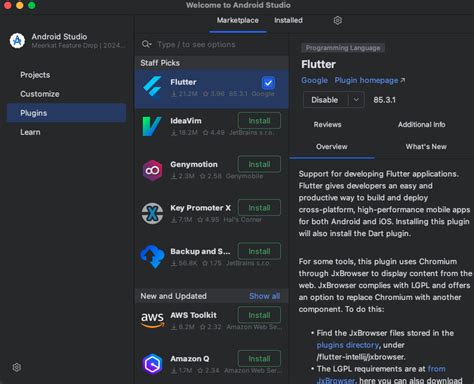This screenshot has height=384, width=474.
Task: Open the Additional Info tab
Action: (x=422, y=125)
